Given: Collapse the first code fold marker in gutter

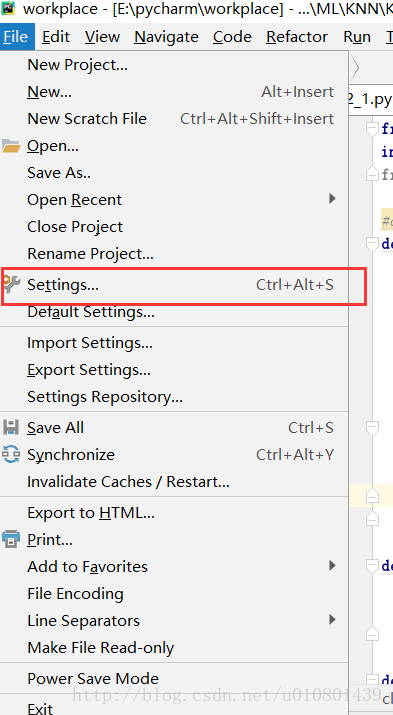Looking at the screenshot, I should (x=372, y=129).
